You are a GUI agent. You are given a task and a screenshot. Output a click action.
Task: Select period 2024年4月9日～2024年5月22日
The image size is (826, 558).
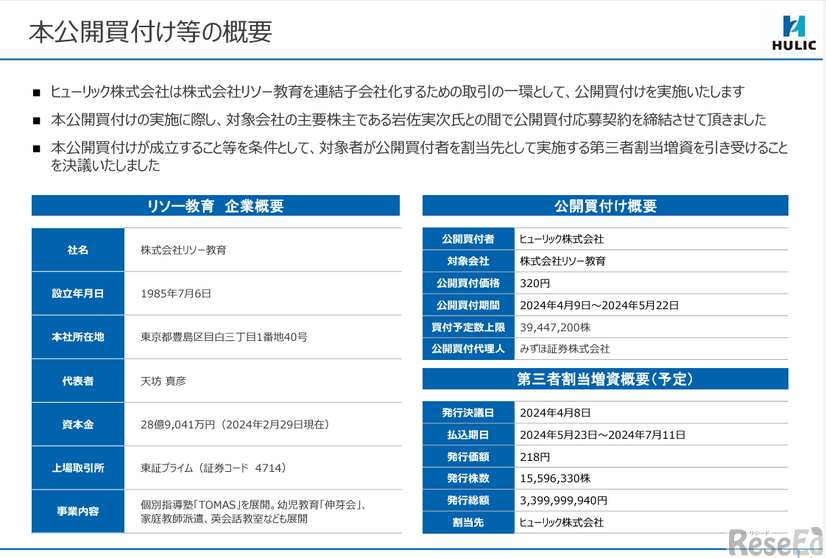click(599, 306)
